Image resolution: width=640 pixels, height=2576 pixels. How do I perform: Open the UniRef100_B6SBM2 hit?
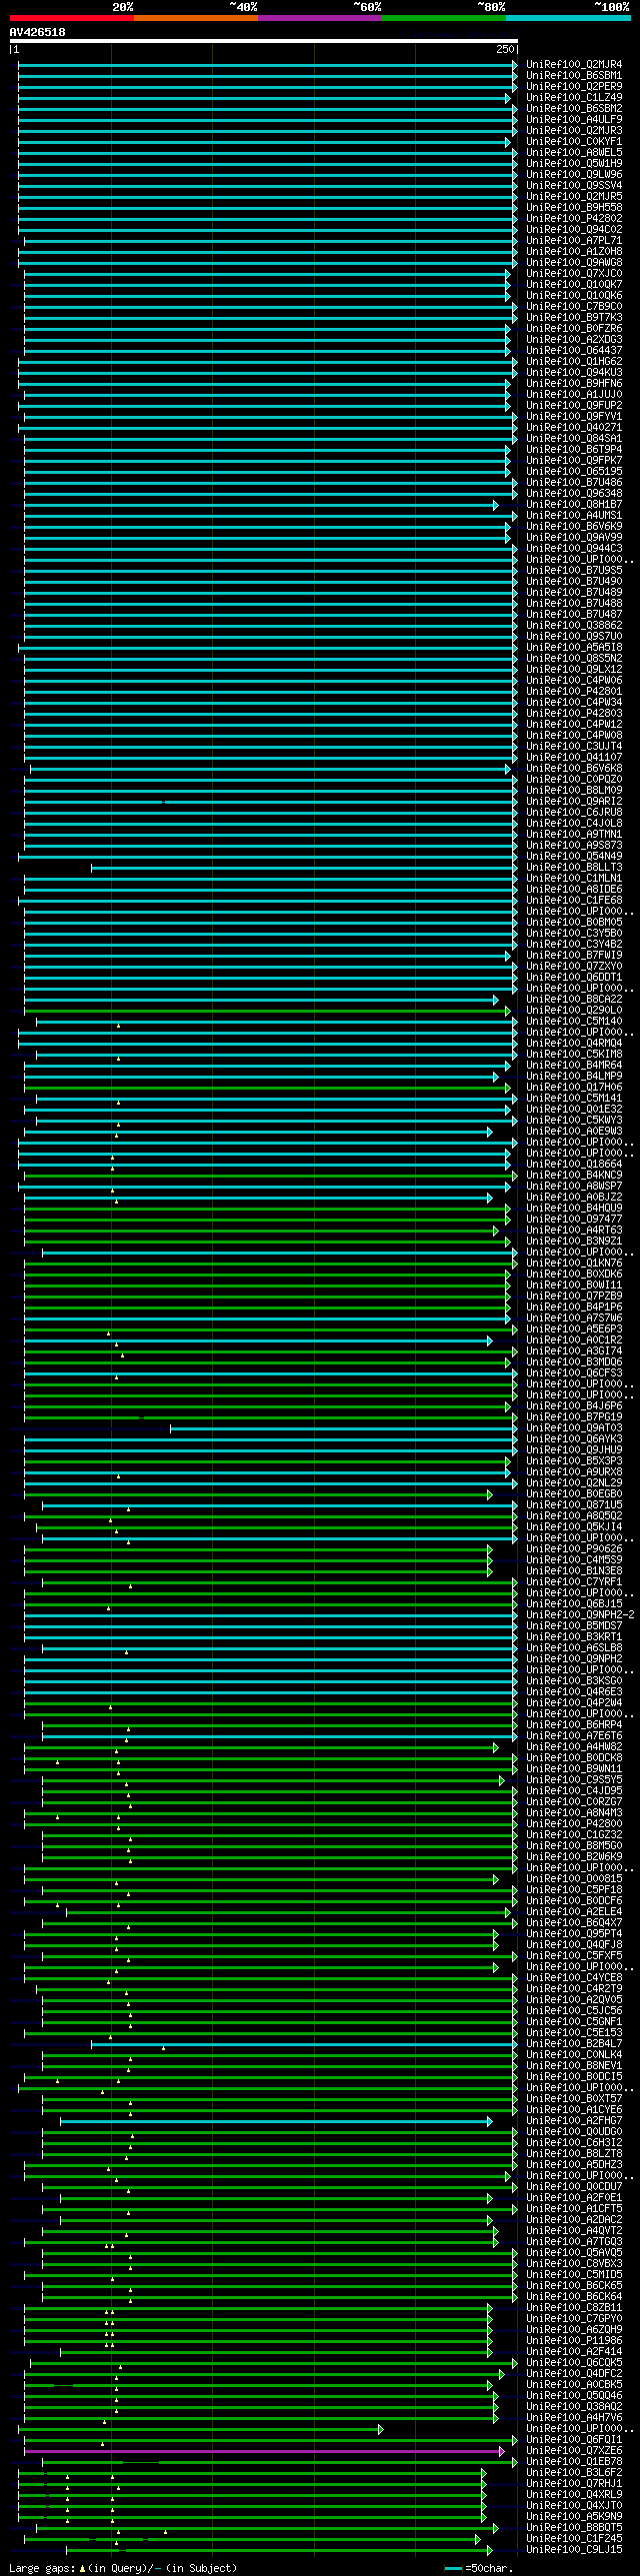coord(574,109)
